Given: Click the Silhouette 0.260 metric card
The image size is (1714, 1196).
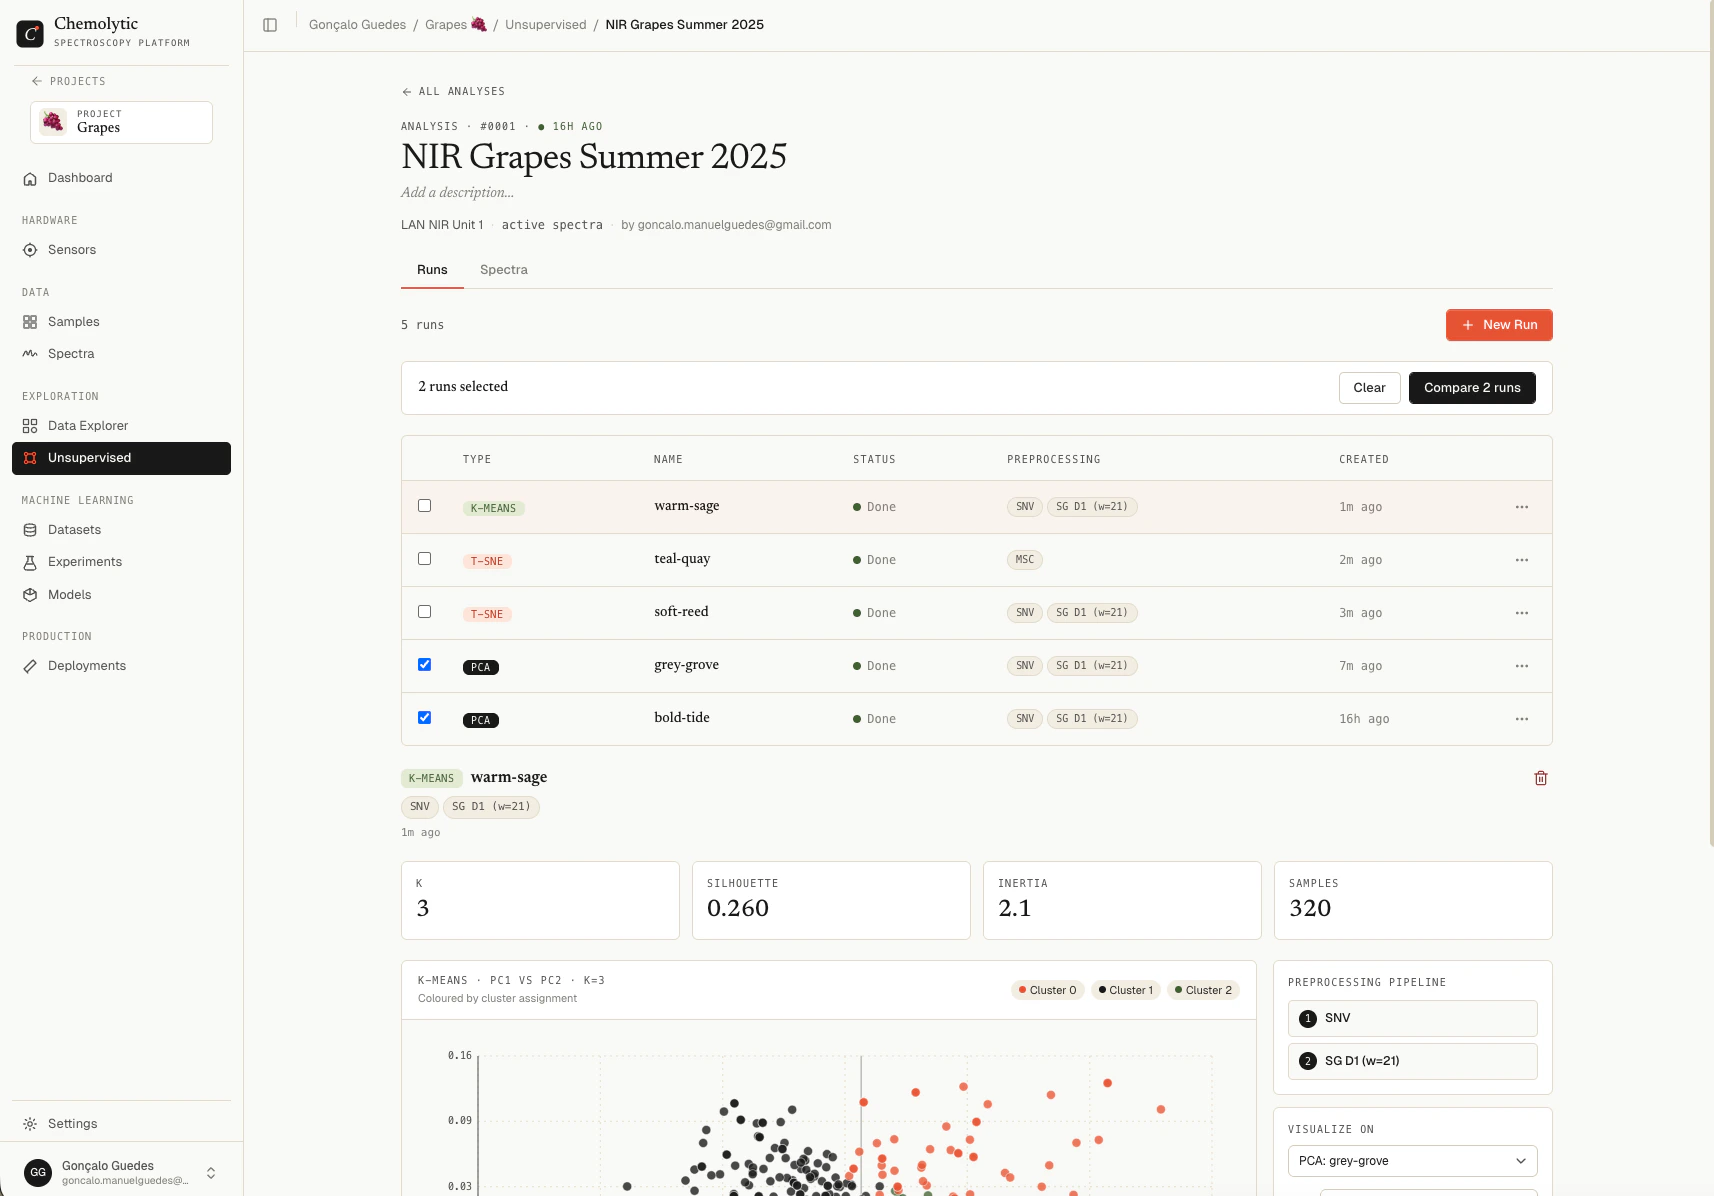Looking at the screenshot, I should [831, 900].
